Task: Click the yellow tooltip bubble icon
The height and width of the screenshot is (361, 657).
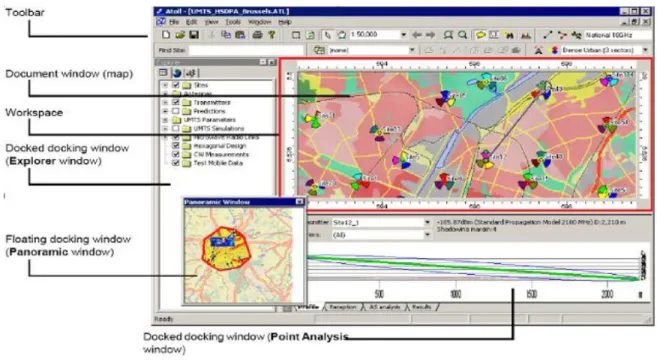Action: point(480,35)
